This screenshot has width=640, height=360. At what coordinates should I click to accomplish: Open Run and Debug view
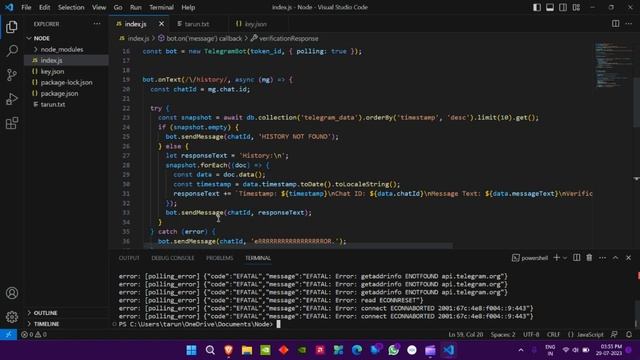point(12,99)
